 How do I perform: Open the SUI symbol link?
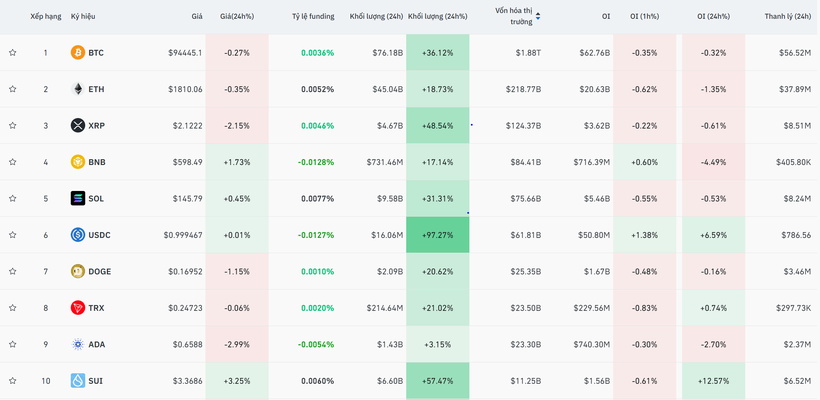pyautogui.click(x=95, y=381)
